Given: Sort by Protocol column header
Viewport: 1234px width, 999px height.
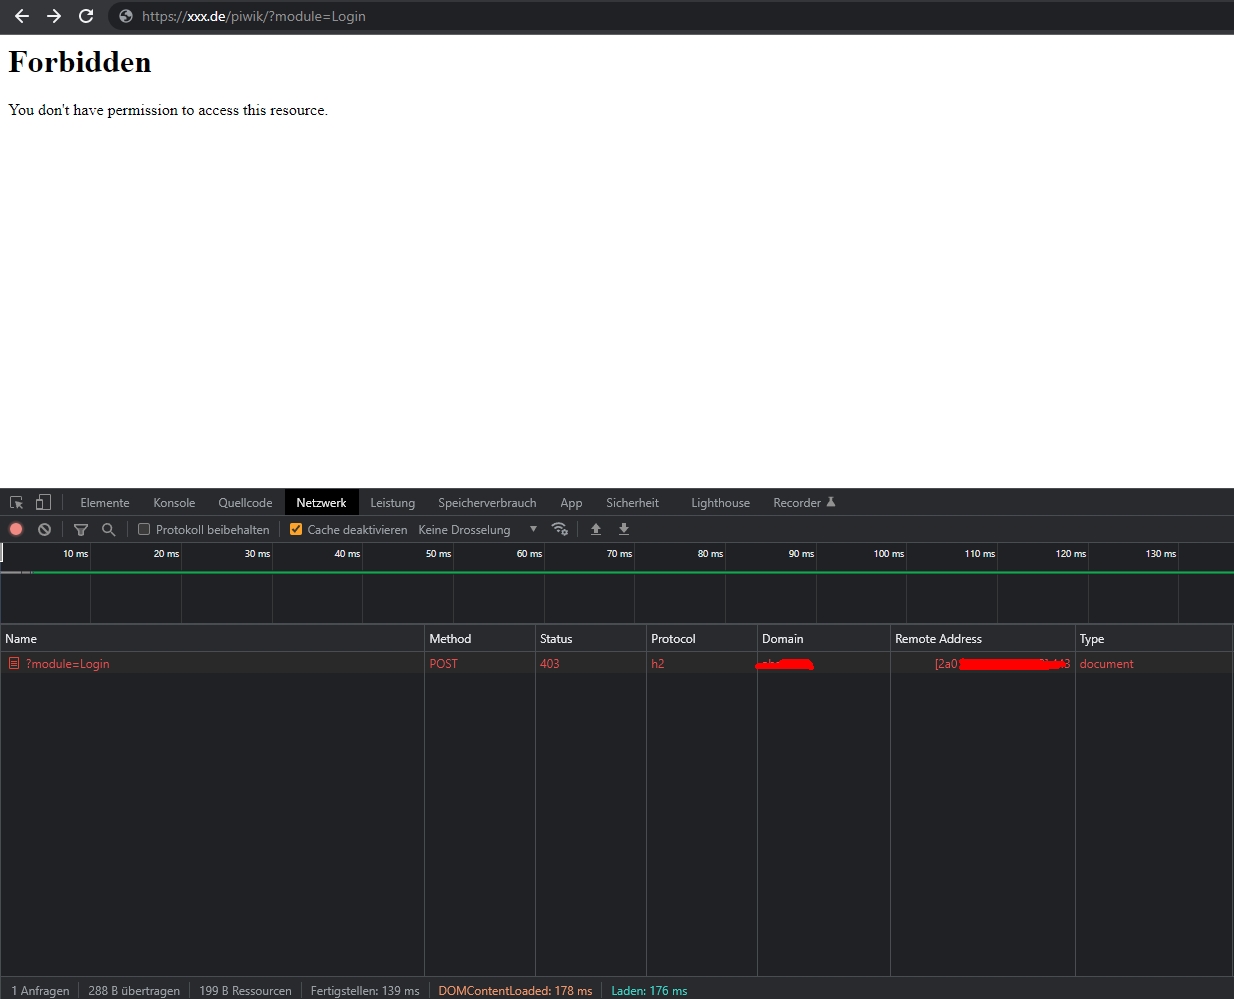Looking at the screenshot, I should click(x=702, y=638).
